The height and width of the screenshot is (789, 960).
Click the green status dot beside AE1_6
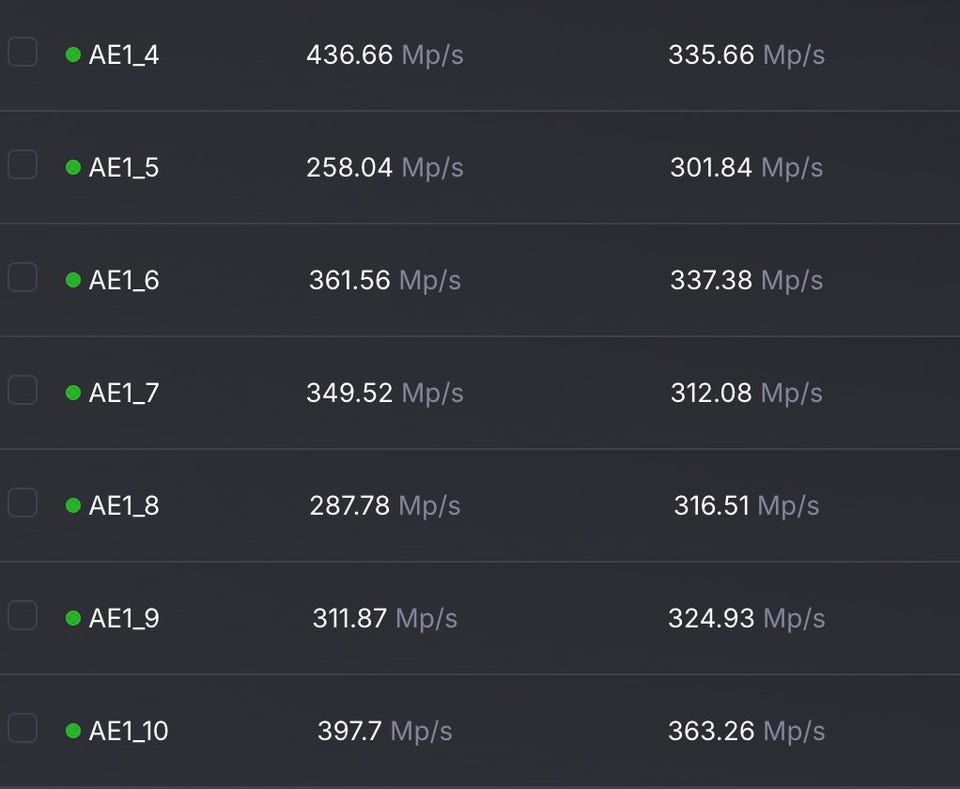pyautogui.click(x=73, y=281)
